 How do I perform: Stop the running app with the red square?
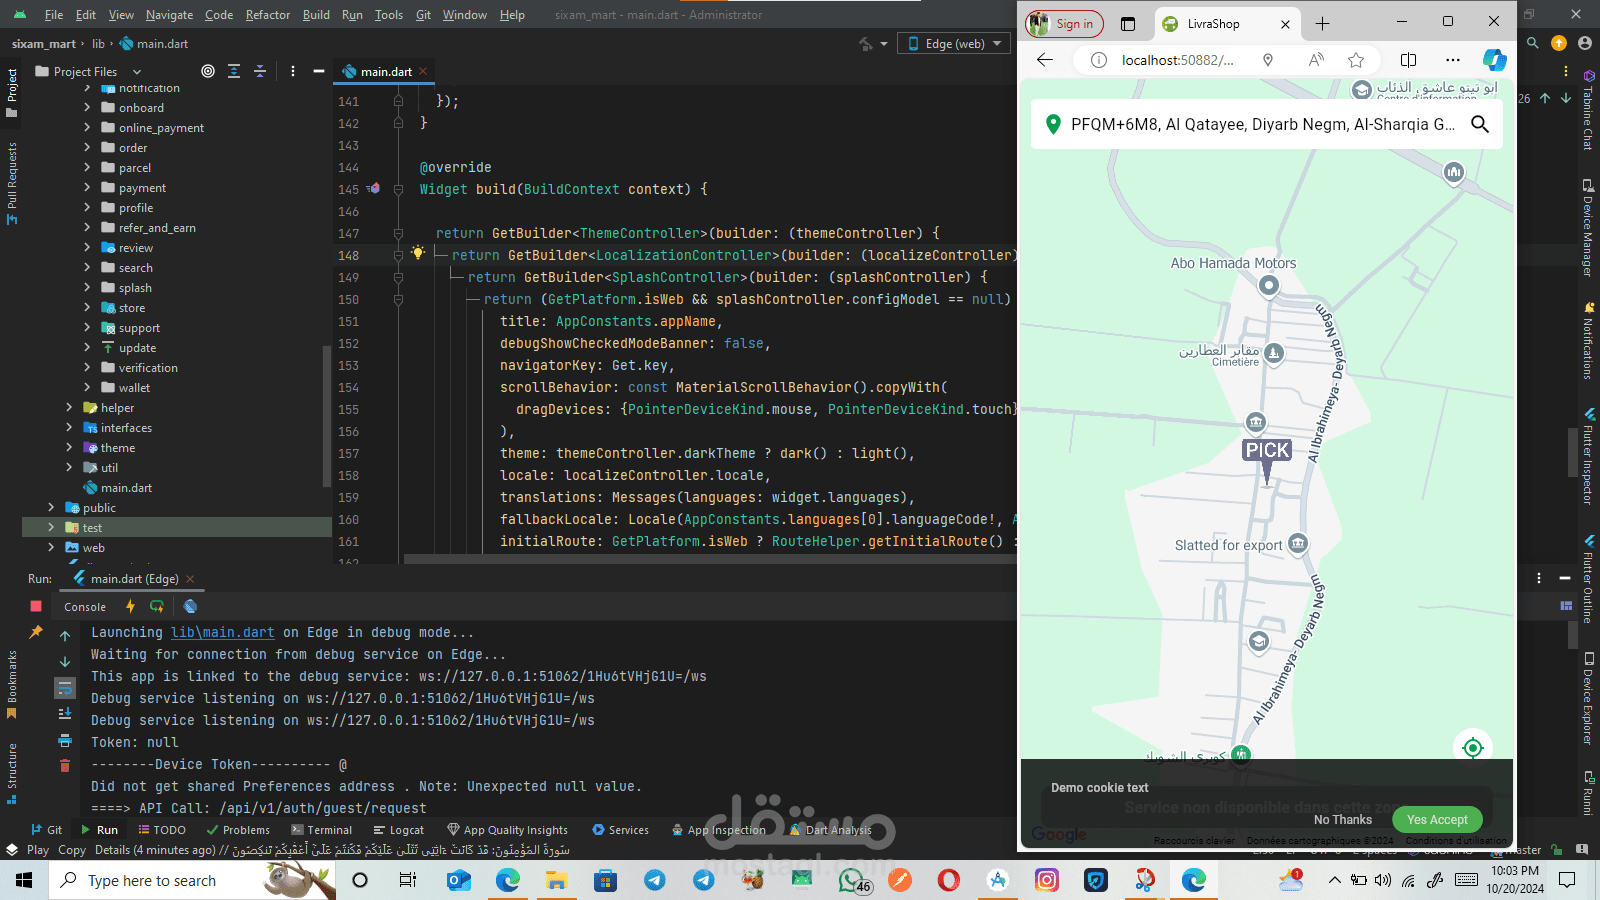pyautogui.click(x=36, y=606)
